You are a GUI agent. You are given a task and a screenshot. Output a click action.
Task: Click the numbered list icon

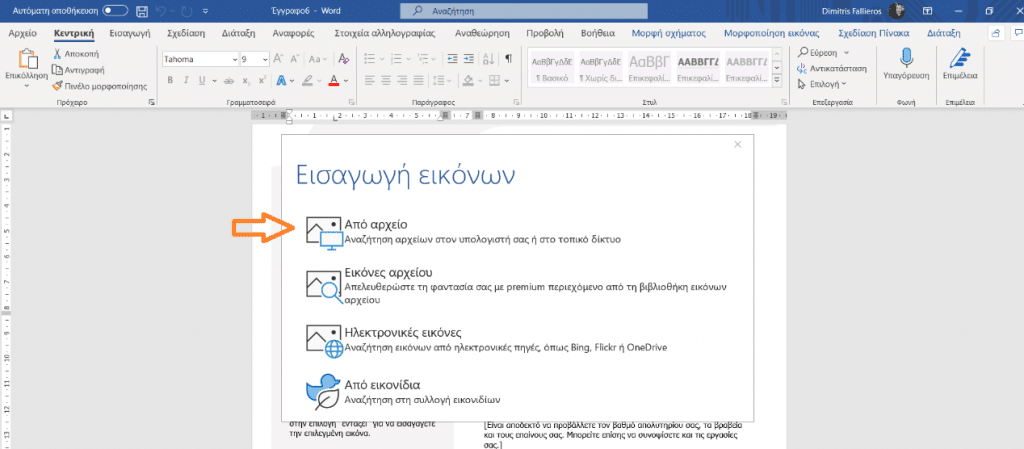394,59
